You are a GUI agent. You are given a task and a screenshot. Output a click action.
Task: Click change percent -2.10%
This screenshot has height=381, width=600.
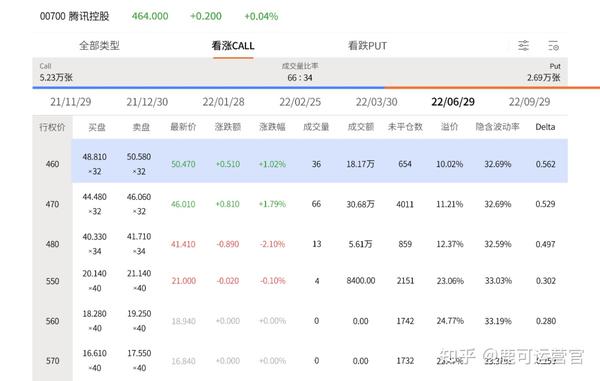pyautogui.click(x=272, y=244)
